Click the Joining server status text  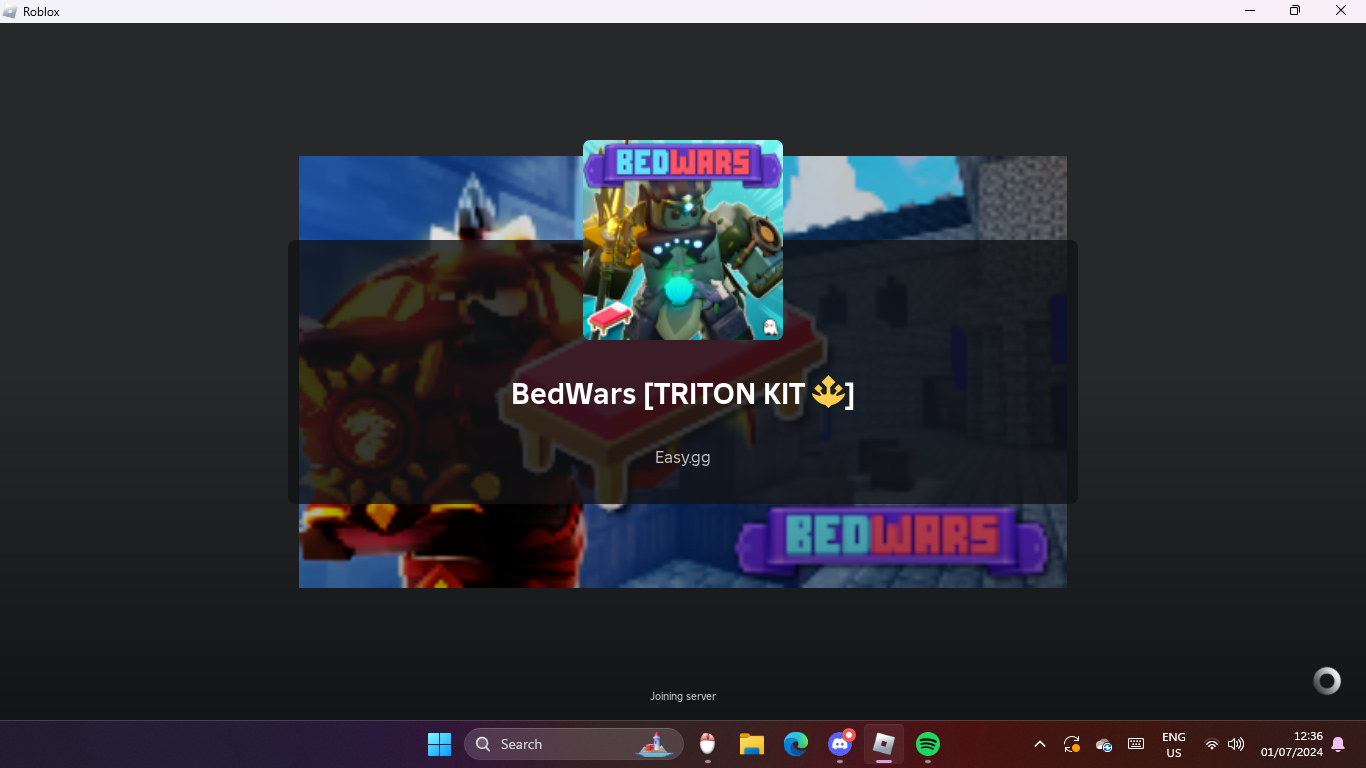(683, 696)
